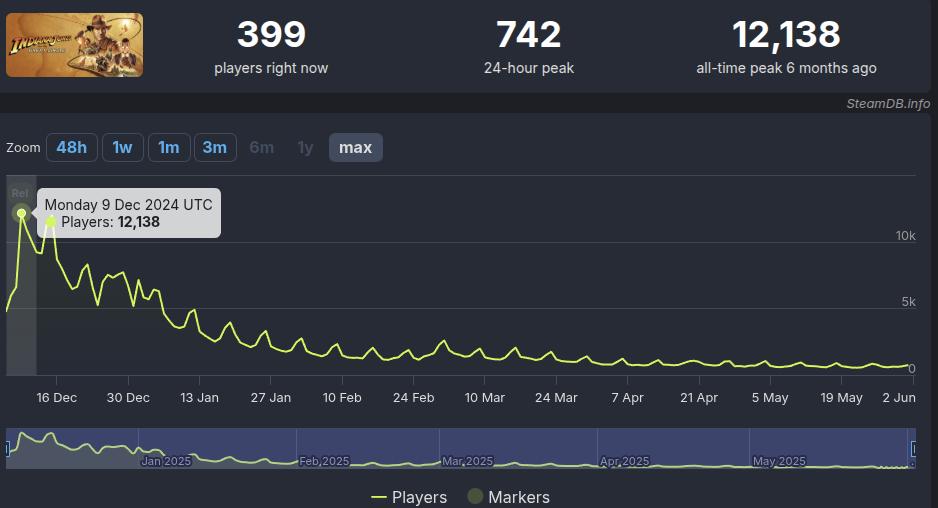Click the 742 24-hour peak stat
Screen dimensions: 938x508
529,47
